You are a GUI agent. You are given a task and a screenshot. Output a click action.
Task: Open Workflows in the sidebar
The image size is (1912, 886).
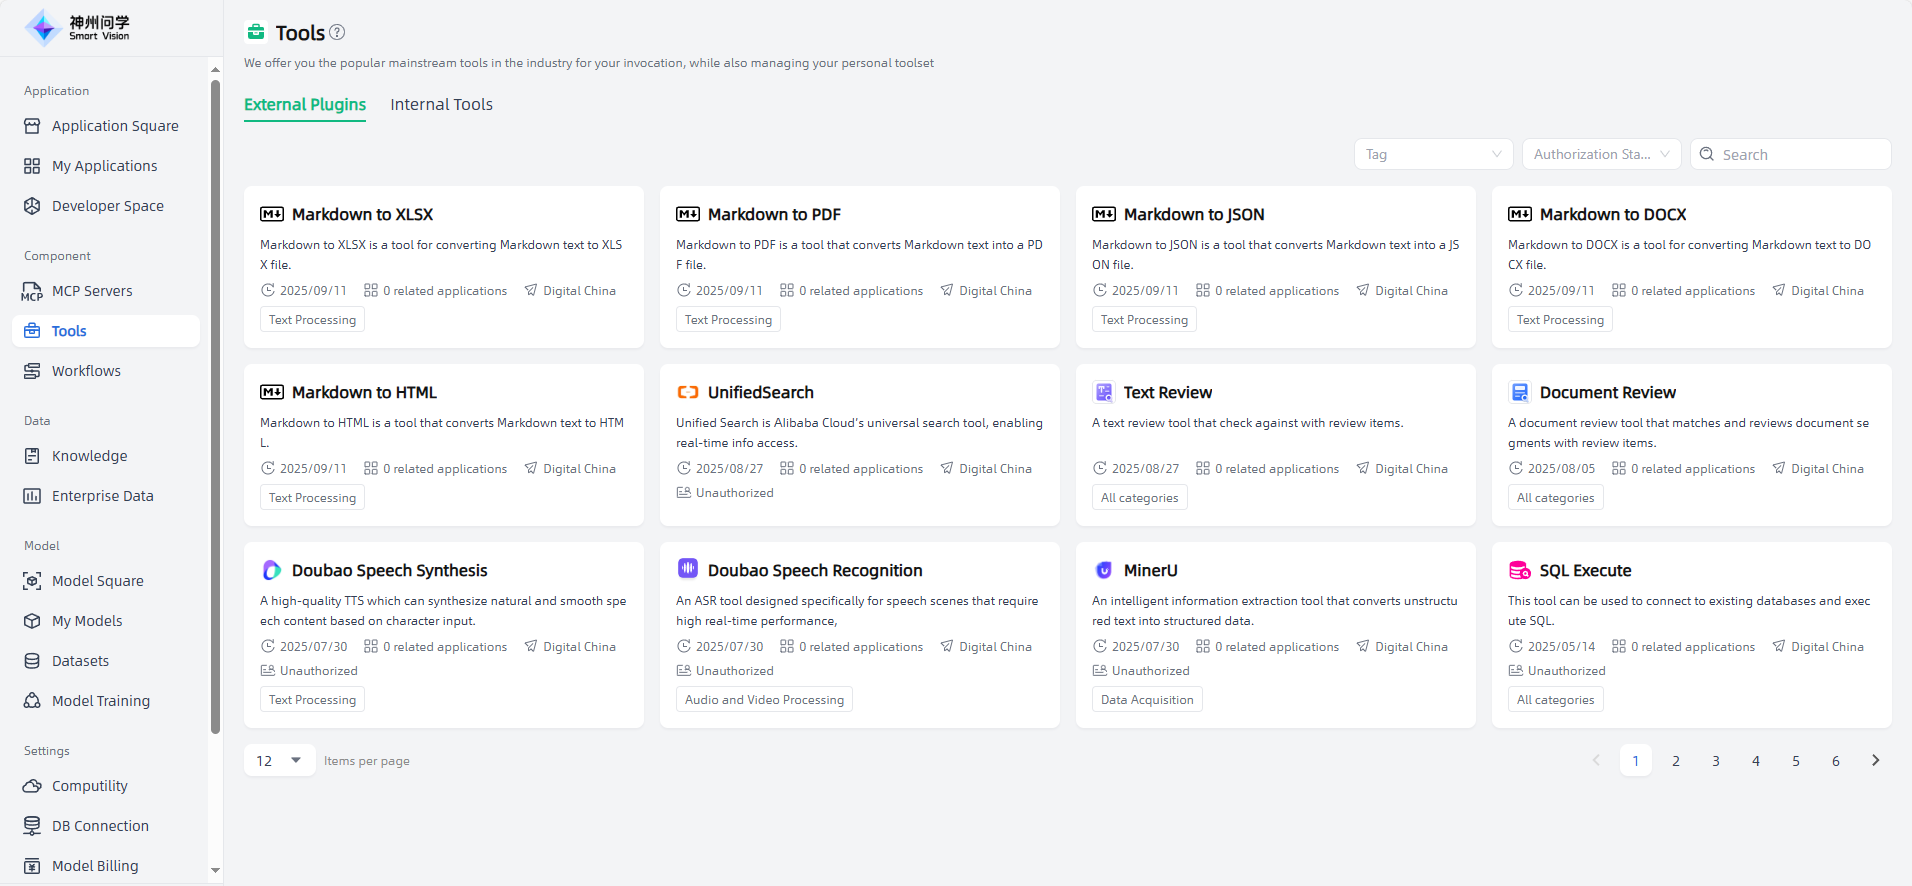[86, 371]
